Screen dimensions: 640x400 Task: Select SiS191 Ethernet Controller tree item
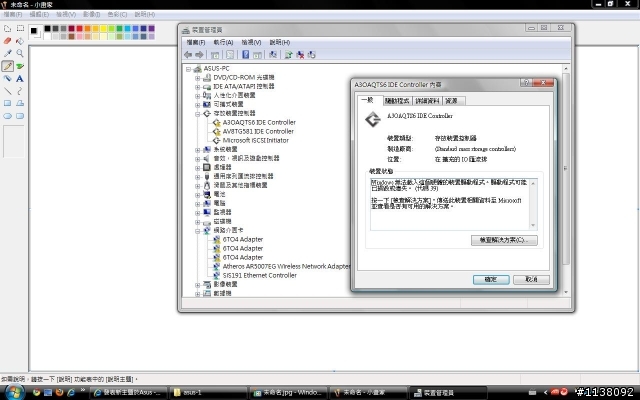tap(260, 276)
